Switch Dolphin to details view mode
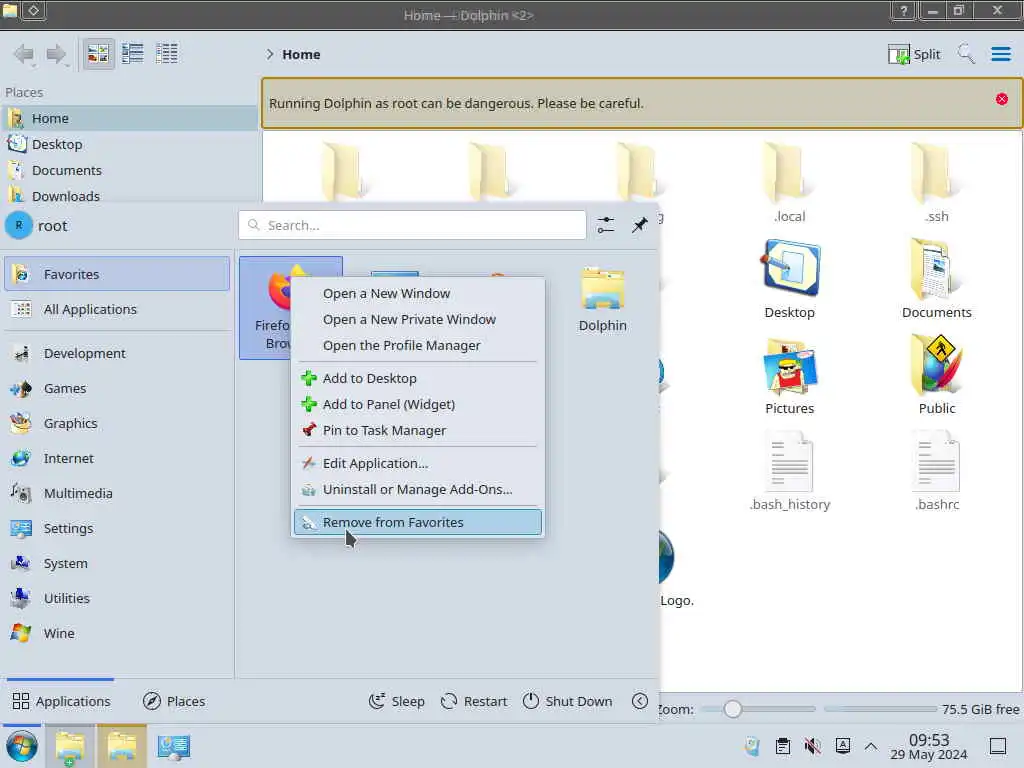The image size is (1024, 768). pos(167,54)
